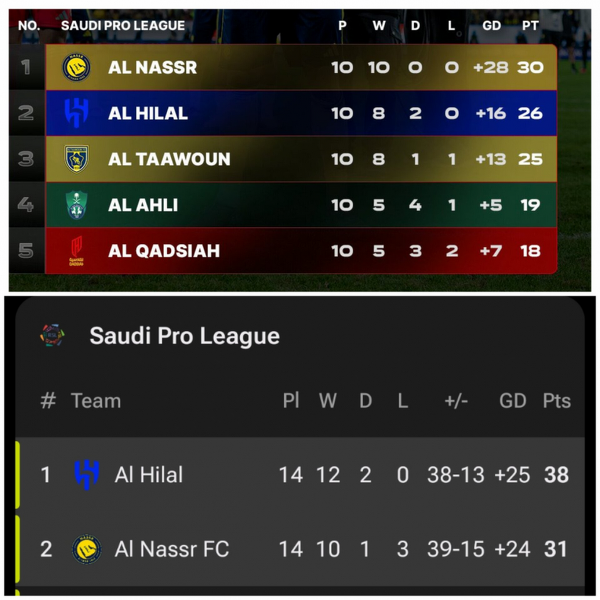
Task: Click the blue Al Hilal logo in top table
Action: click(77, 113)
